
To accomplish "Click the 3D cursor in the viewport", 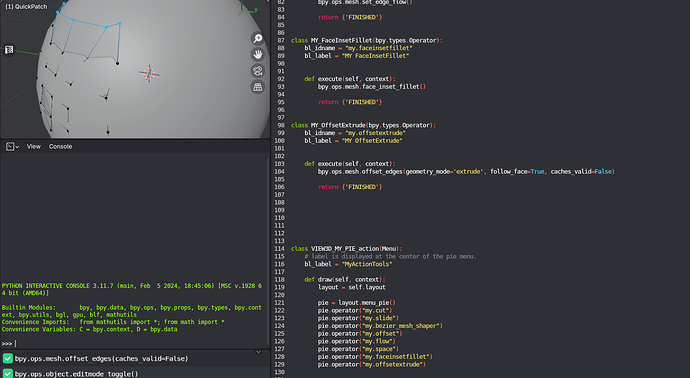I will coord(149,73).
